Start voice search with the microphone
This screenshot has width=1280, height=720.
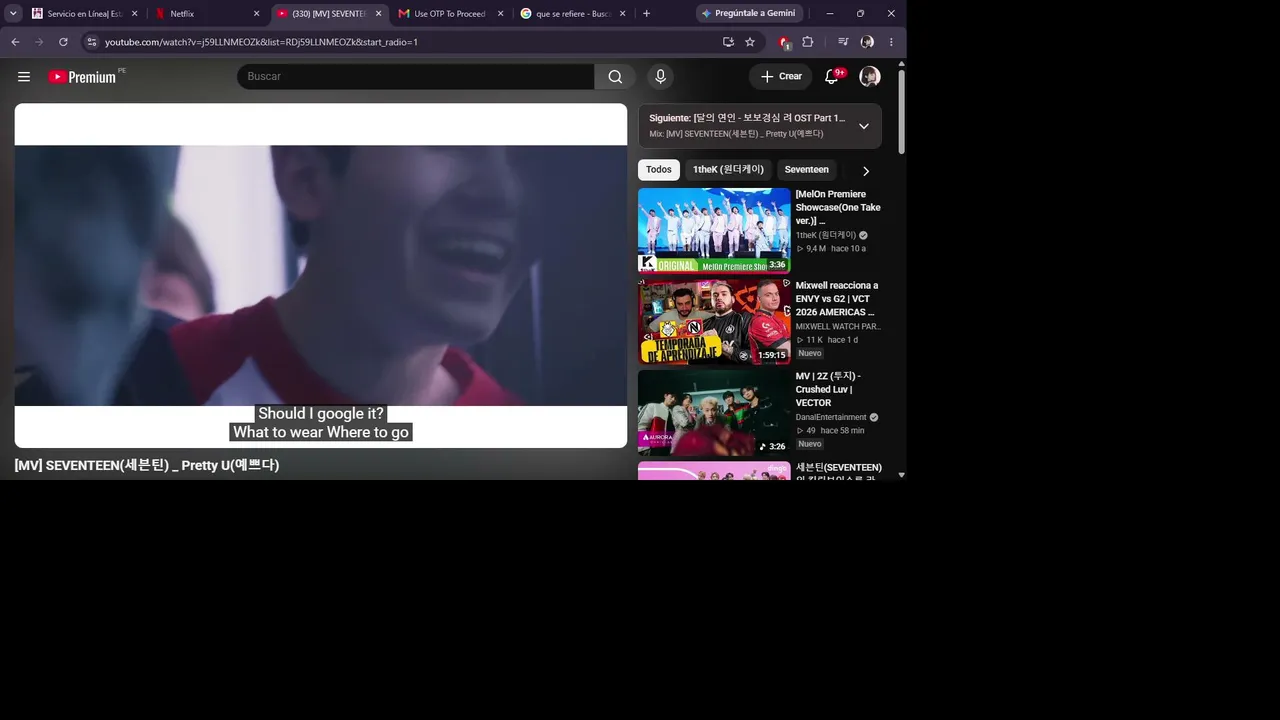[x=660, y=77]
